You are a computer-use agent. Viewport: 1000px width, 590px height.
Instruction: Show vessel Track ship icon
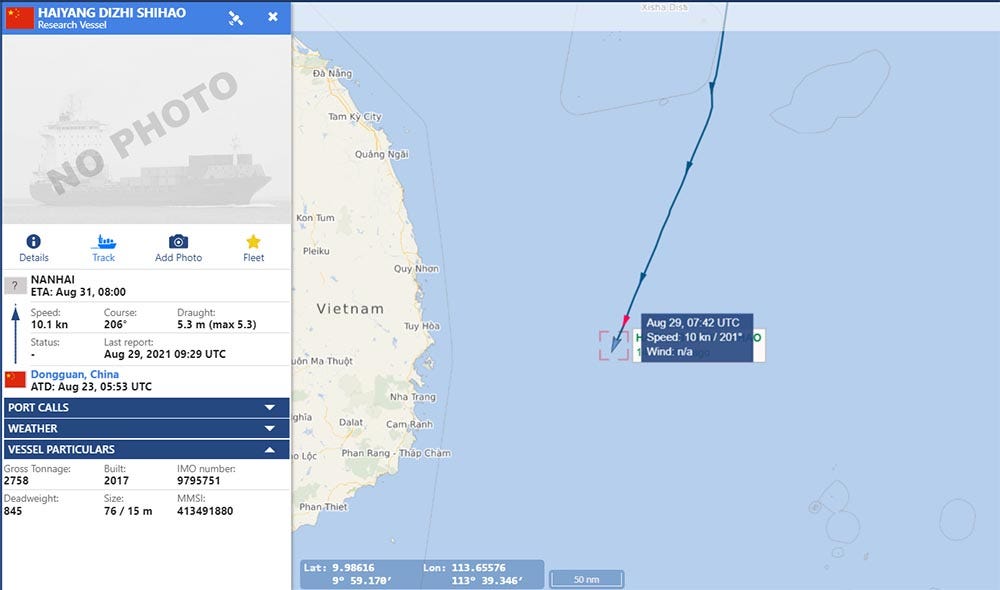click(103, 241)
